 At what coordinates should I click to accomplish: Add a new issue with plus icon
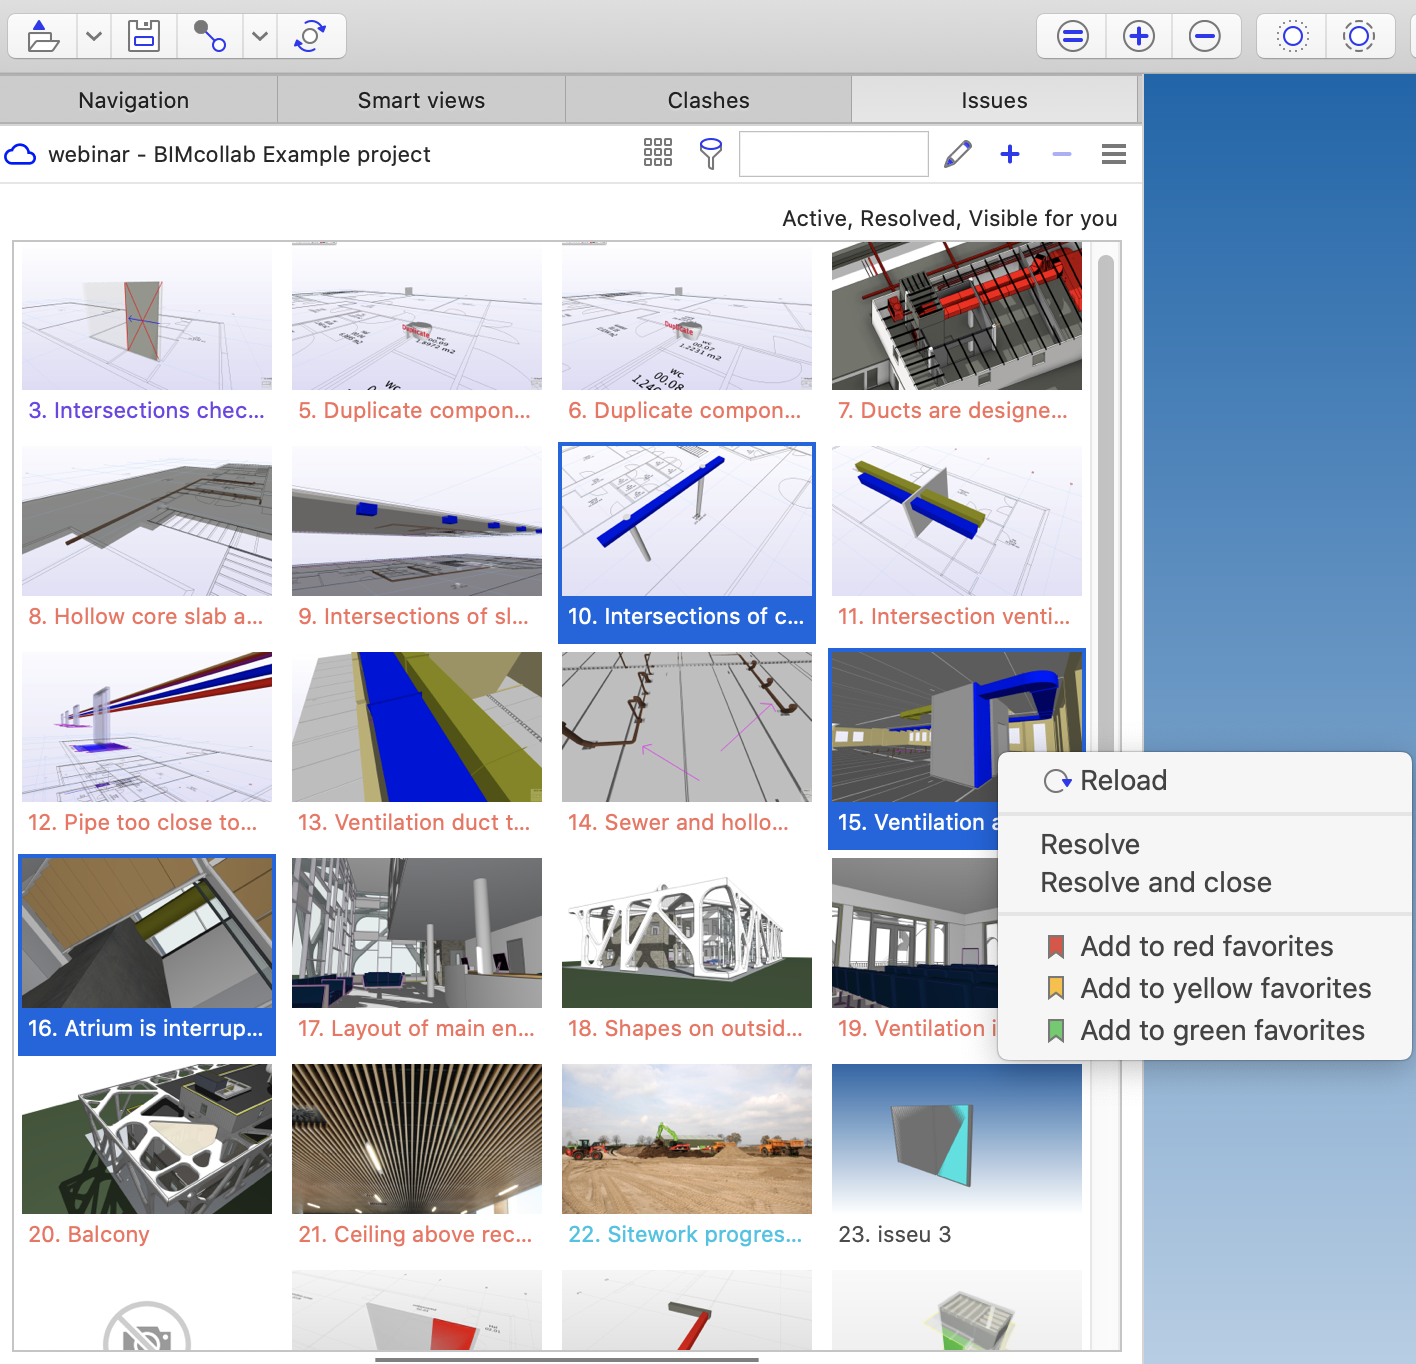click(1010, 154)
